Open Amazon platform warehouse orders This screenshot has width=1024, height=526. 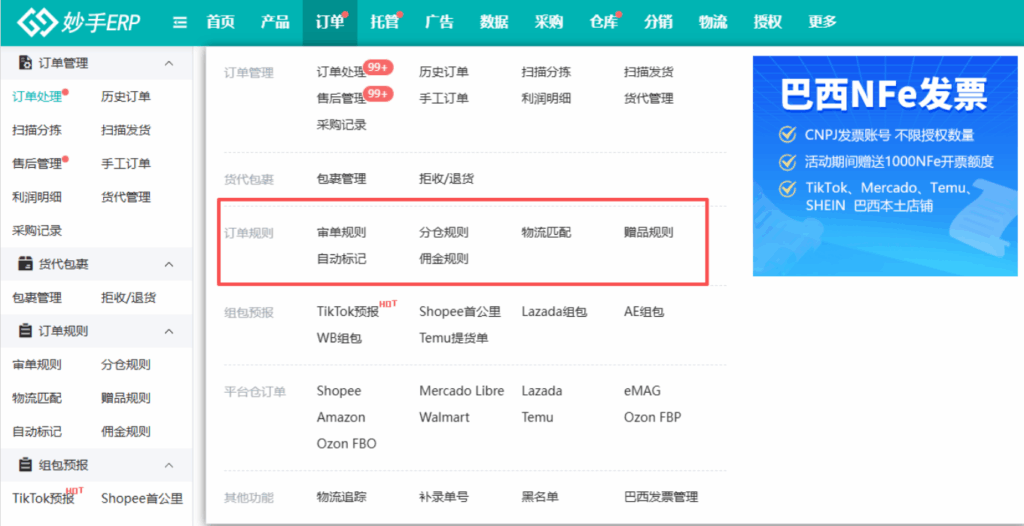tap(341, 418)
